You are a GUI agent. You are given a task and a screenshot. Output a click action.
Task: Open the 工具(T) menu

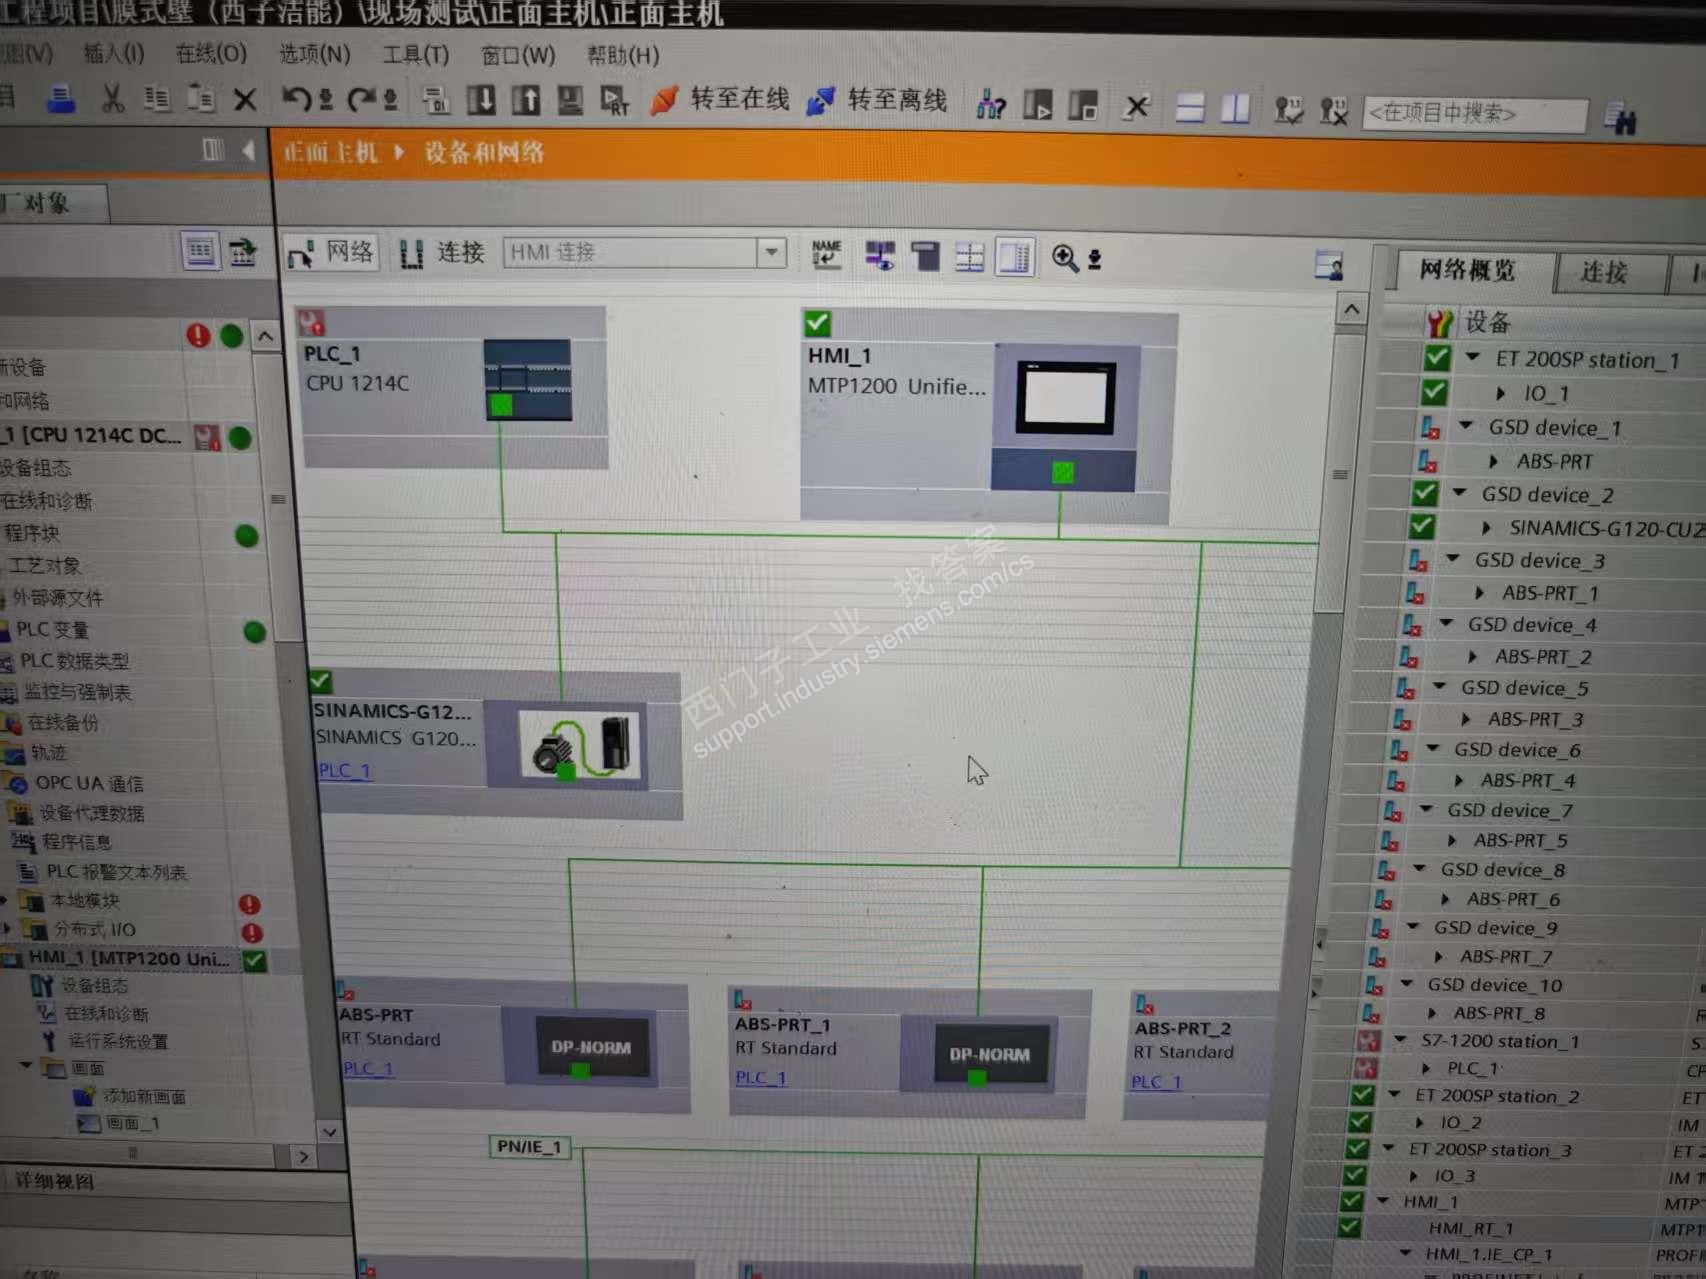point(416,55)
